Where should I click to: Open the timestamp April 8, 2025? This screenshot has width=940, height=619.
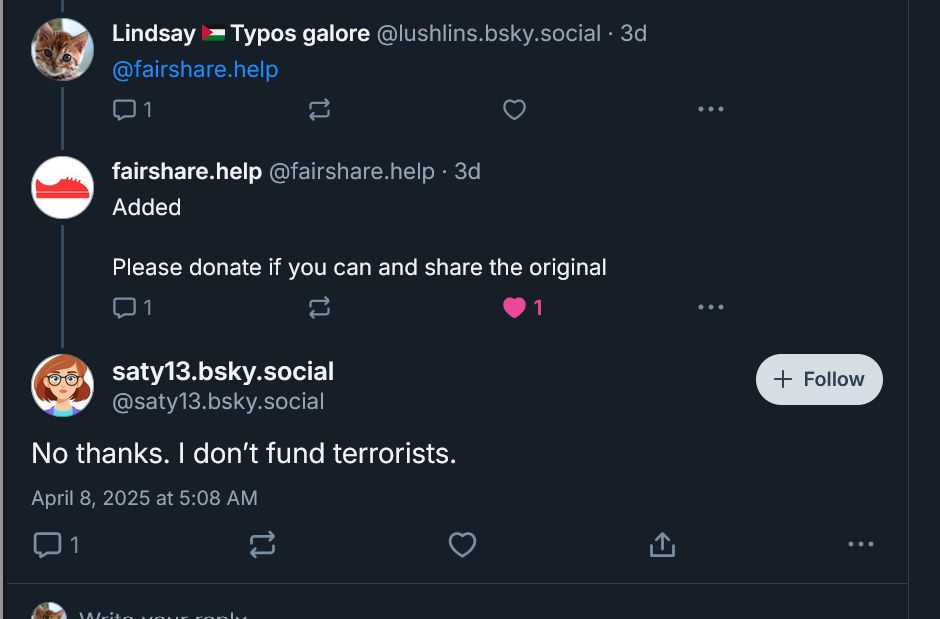(143, 497)
